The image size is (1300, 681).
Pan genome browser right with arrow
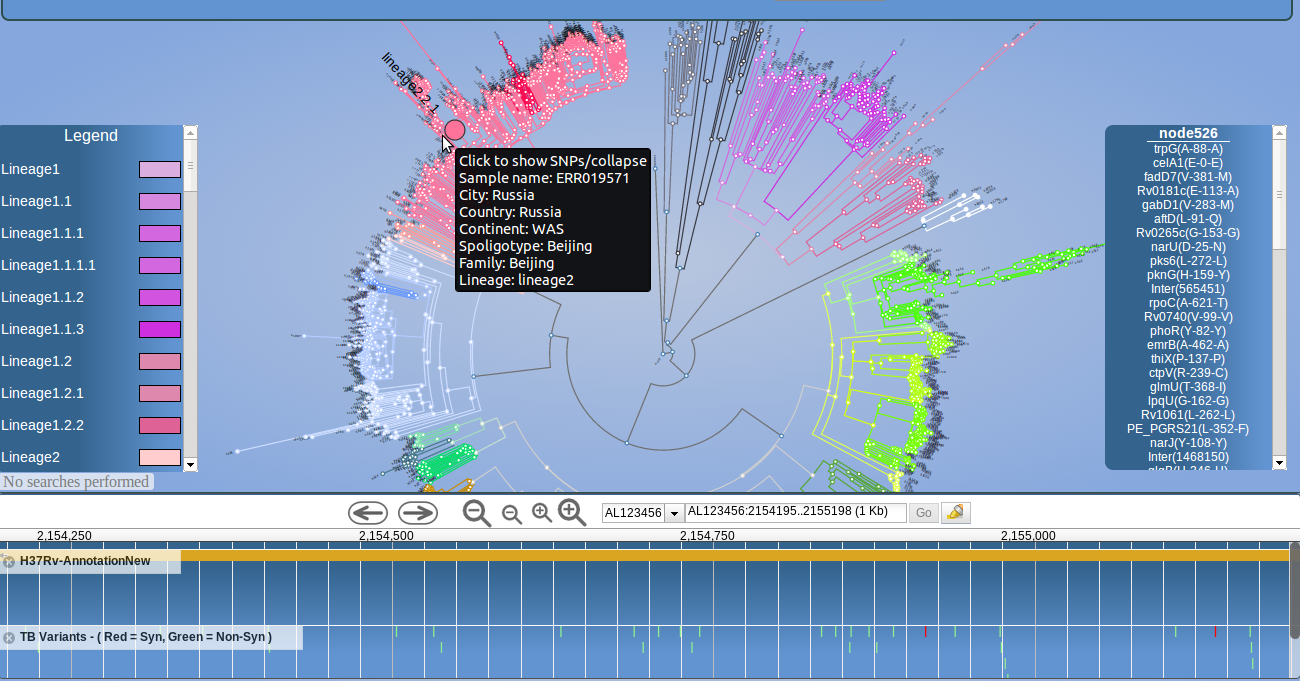pos(417,513)
